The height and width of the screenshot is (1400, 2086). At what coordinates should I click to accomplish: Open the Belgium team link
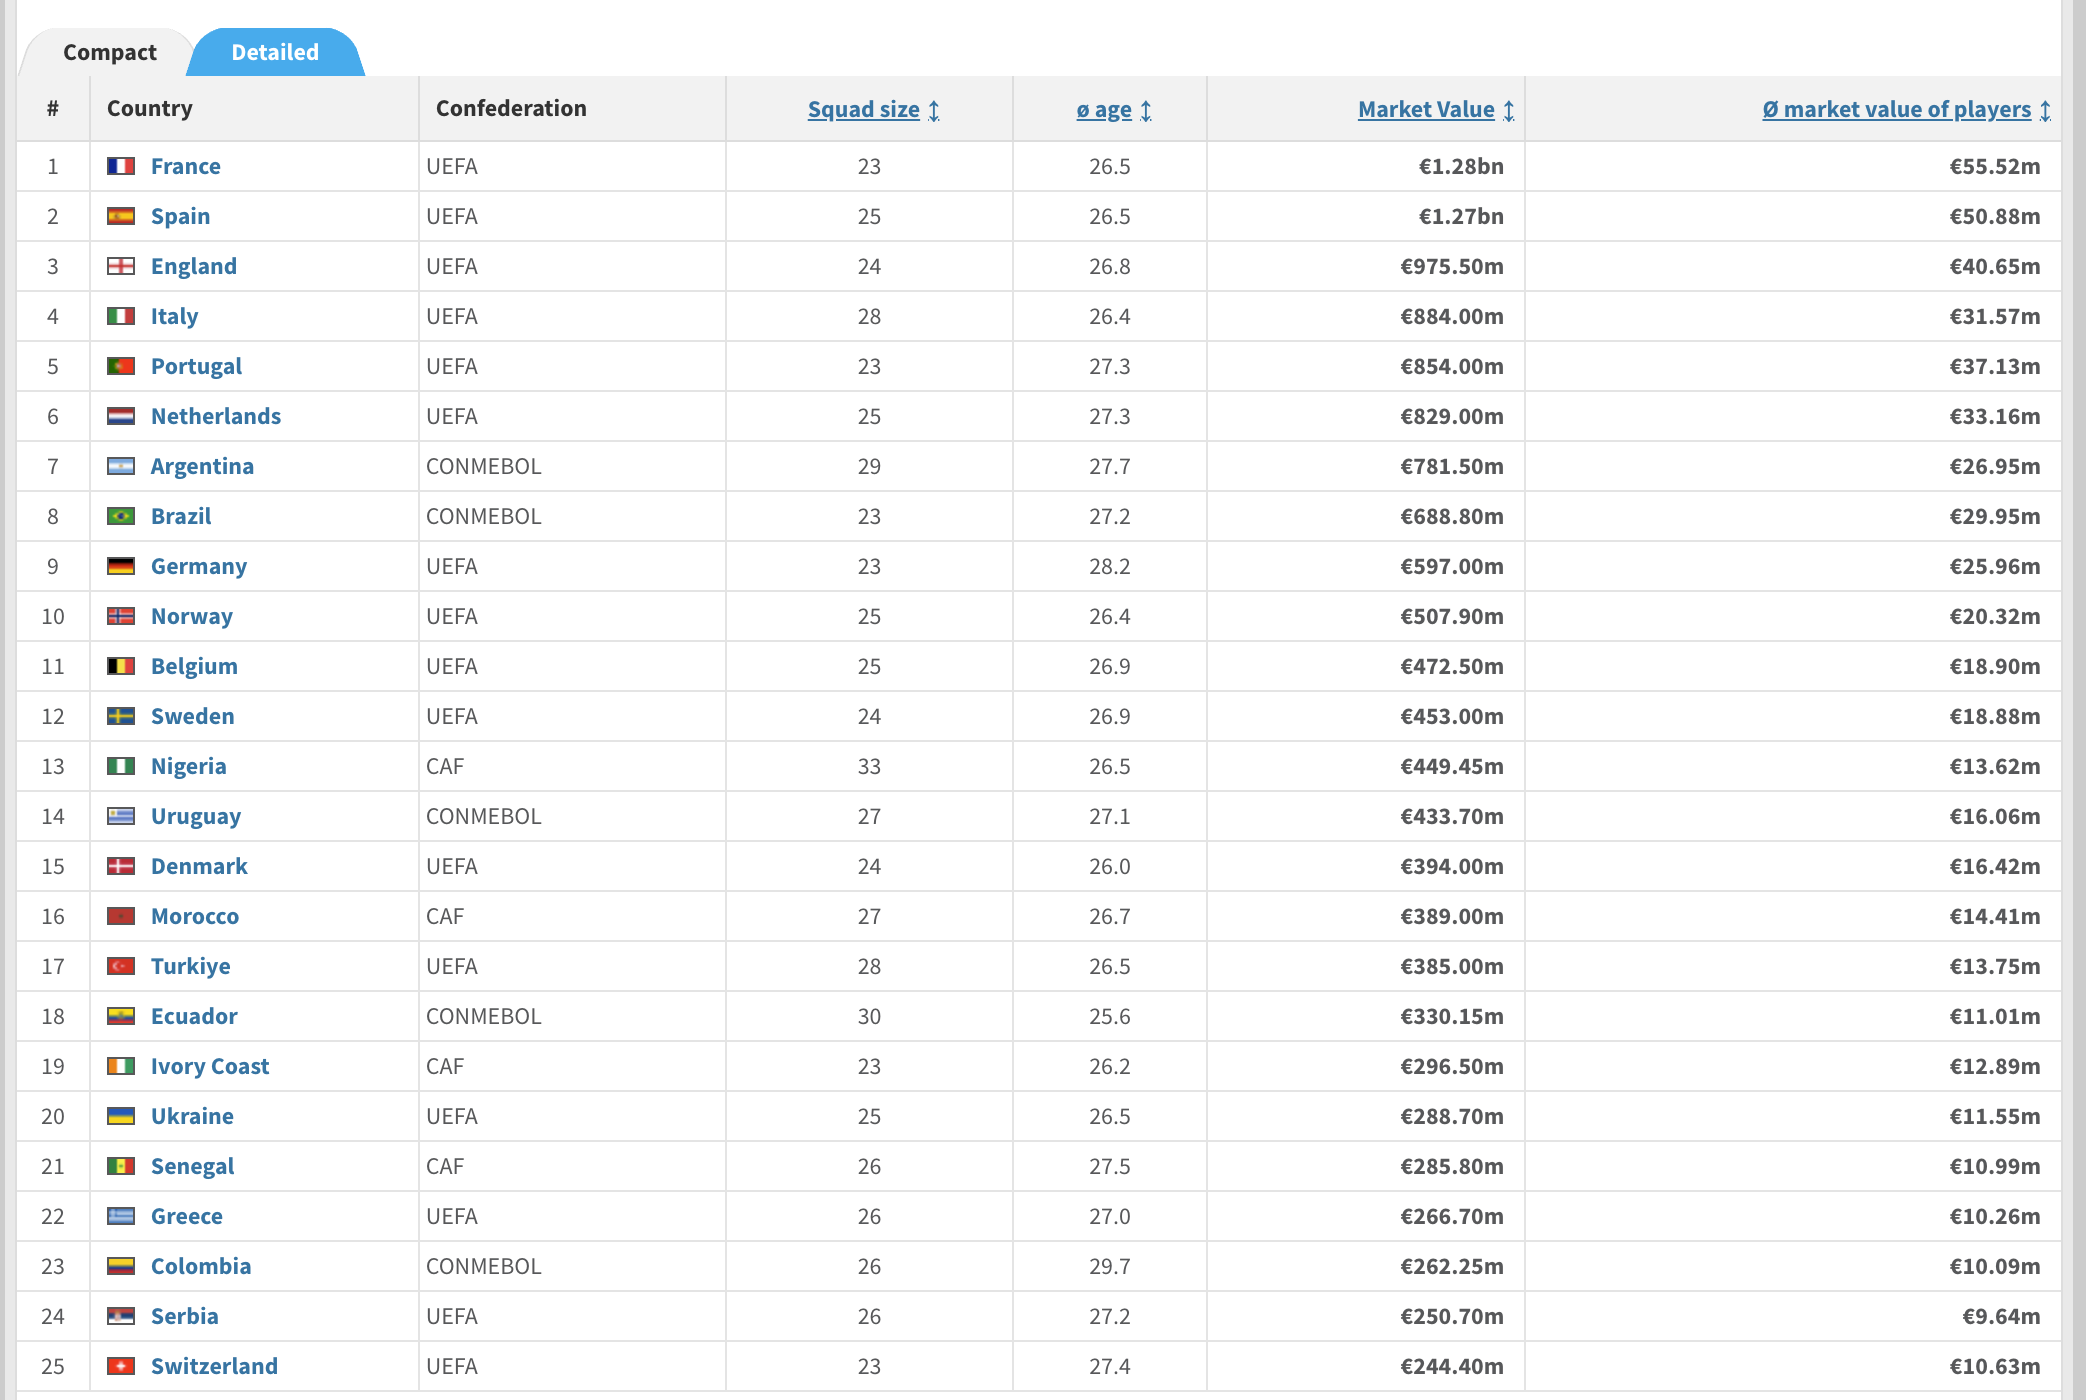195,666
